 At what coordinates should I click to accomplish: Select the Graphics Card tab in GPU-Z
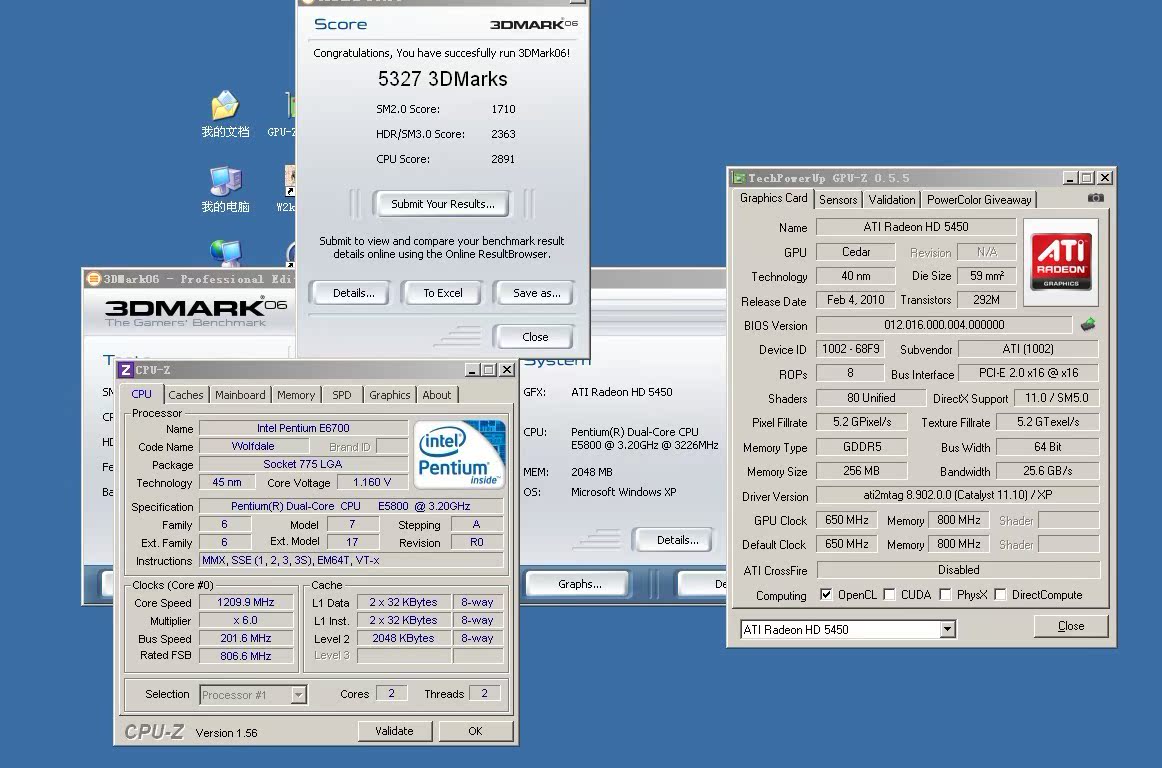774,198
